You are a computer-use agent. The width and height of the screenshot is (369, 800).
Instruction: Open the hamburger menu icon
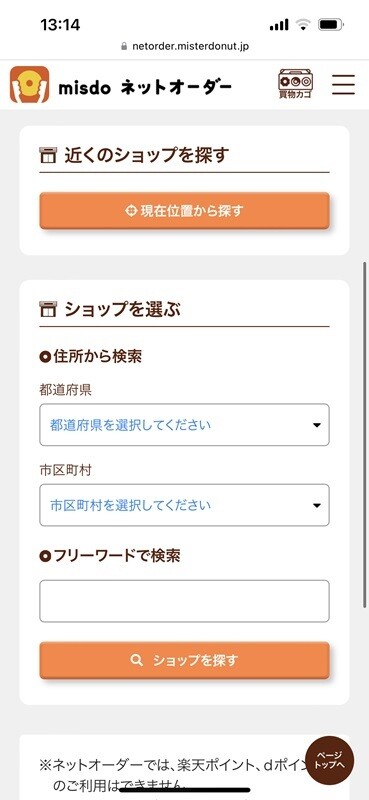(x=343, y=85)
